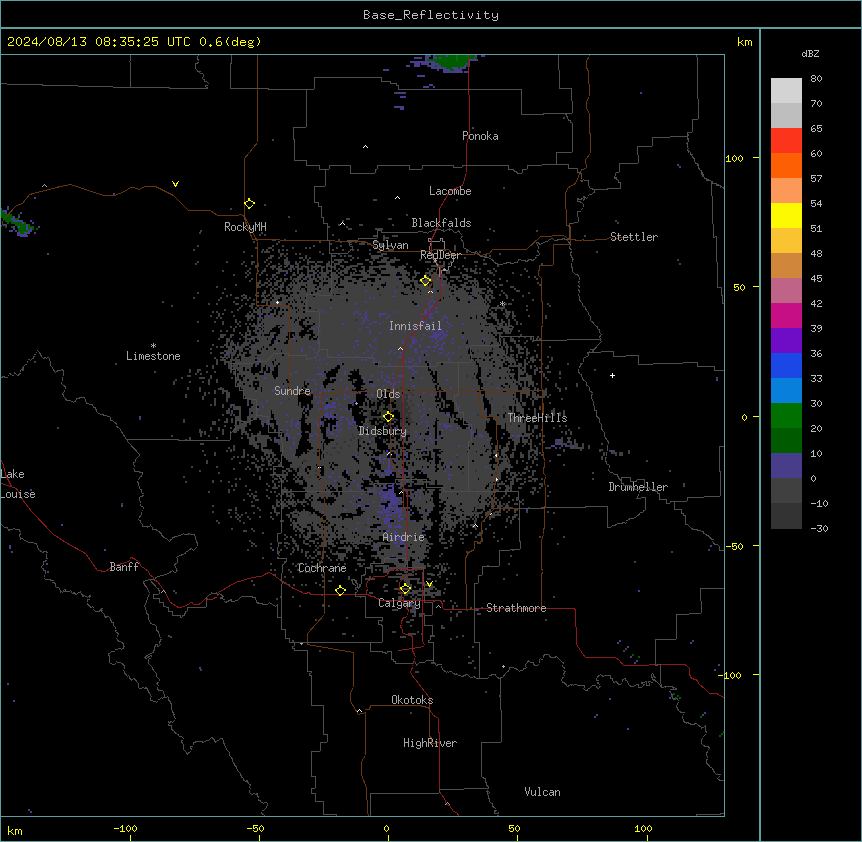Click the -30 value on the dBZ scale
The image size is (862, 842).
819,529
